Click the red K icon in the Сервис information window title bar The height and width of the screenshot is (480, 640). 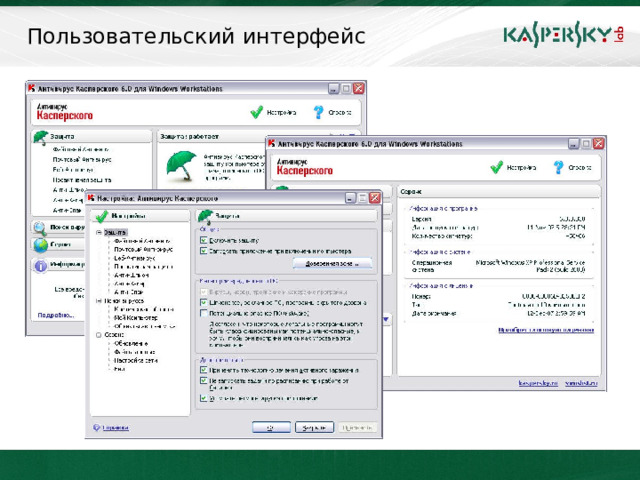click(271, 143)
